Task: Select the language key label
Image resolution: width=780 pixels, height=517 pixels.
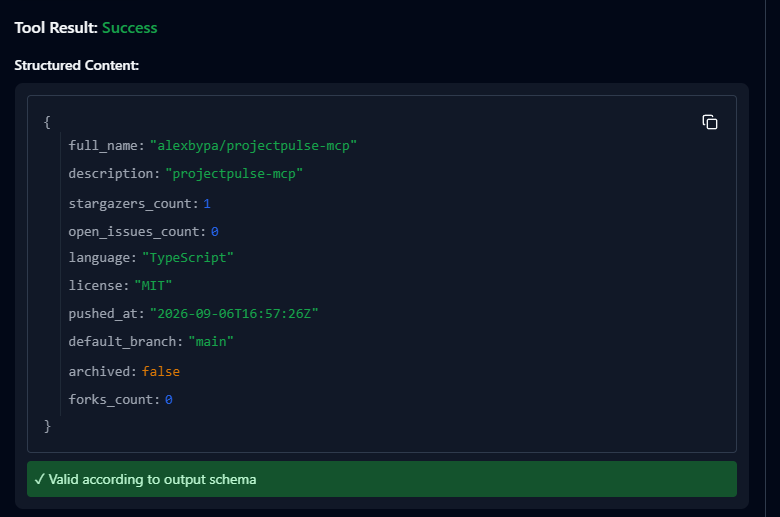Action: tap(102, 258)
